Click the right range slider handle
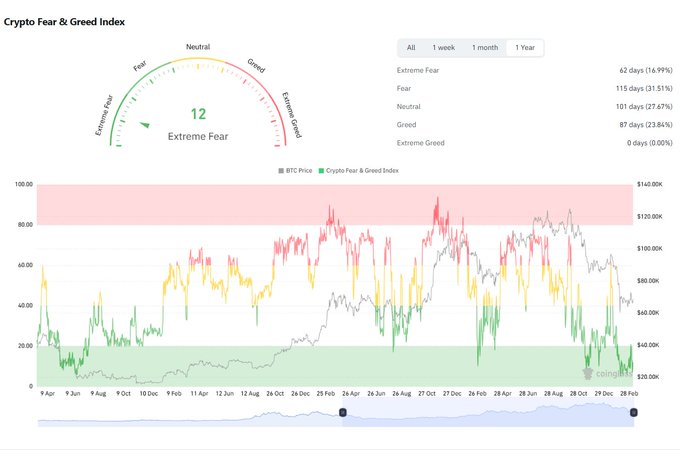 point(633,412)
